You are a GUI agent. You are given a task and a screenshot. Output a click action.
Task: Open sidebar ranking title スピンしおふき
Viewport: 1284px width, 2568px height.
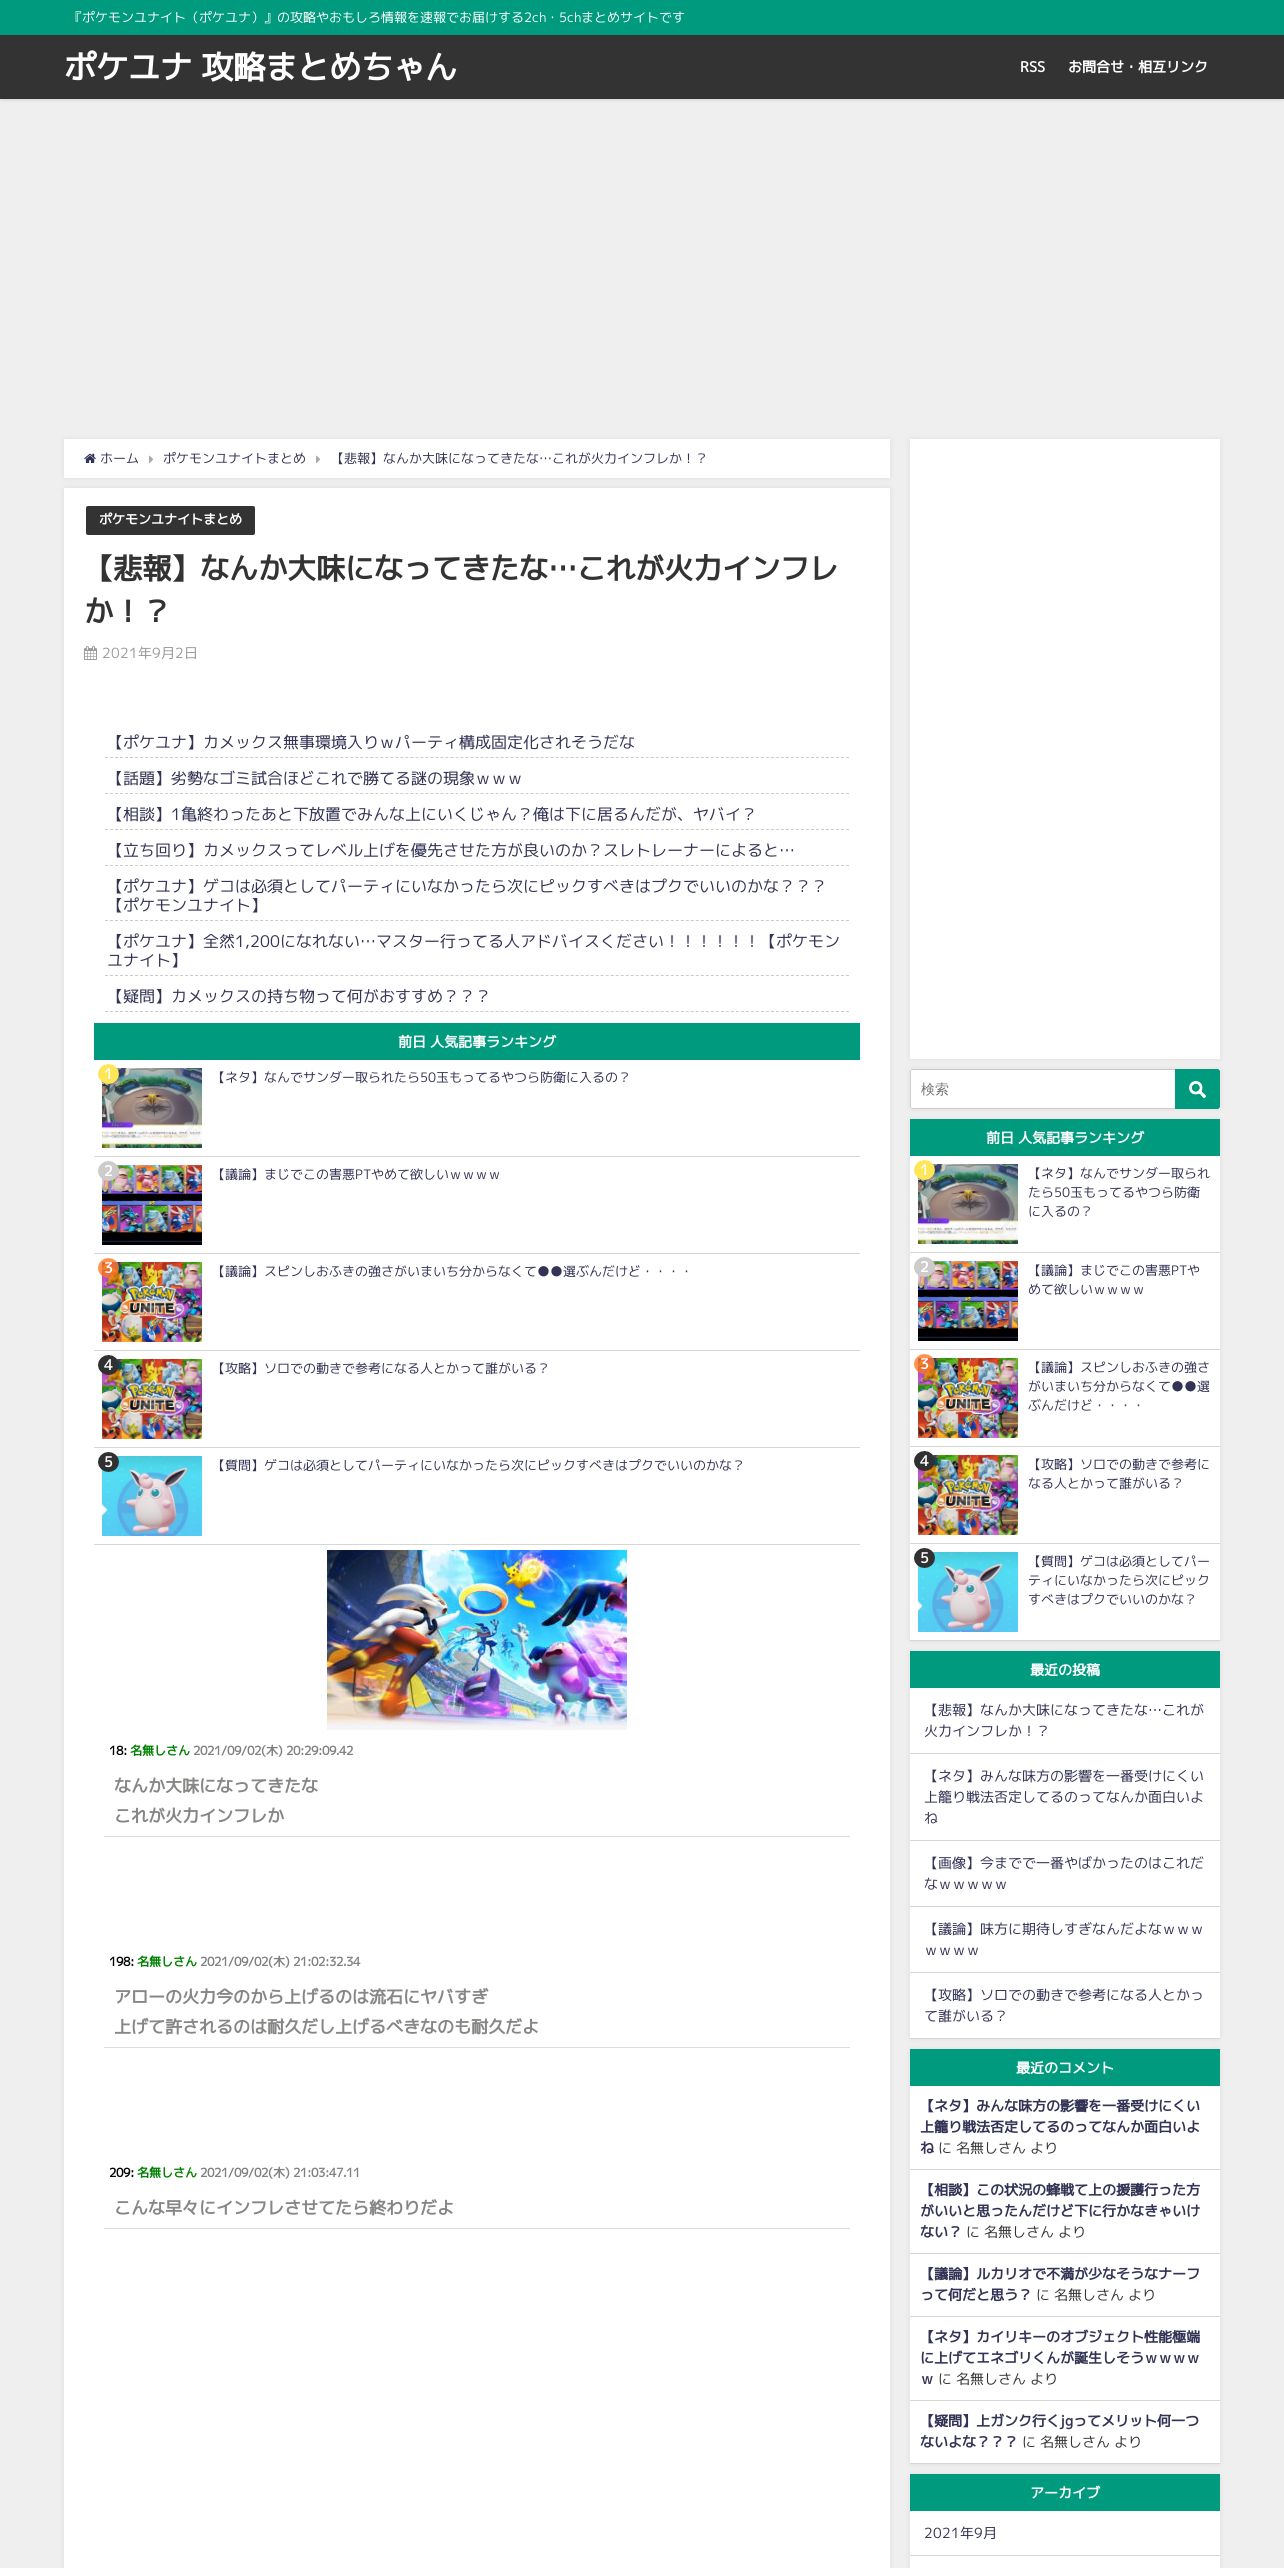pyautogui.click(x=1119, y=1386)
